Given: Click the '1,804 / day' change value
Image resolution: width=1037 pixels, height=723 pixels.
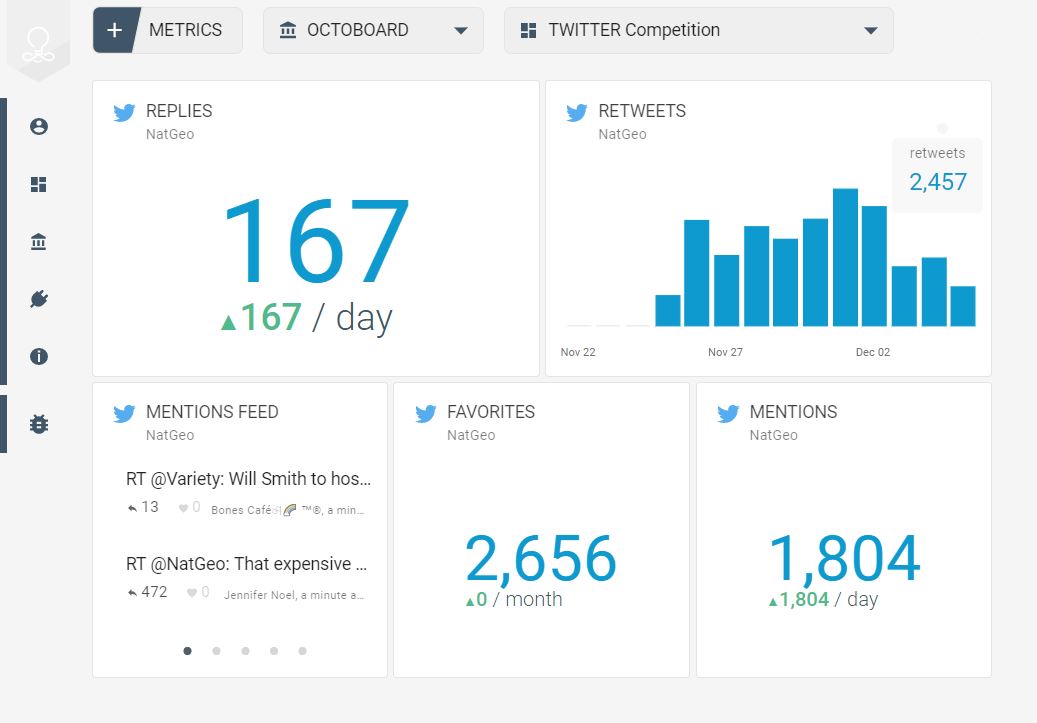Looking at the screenshot, I should (x=823, y=599).
